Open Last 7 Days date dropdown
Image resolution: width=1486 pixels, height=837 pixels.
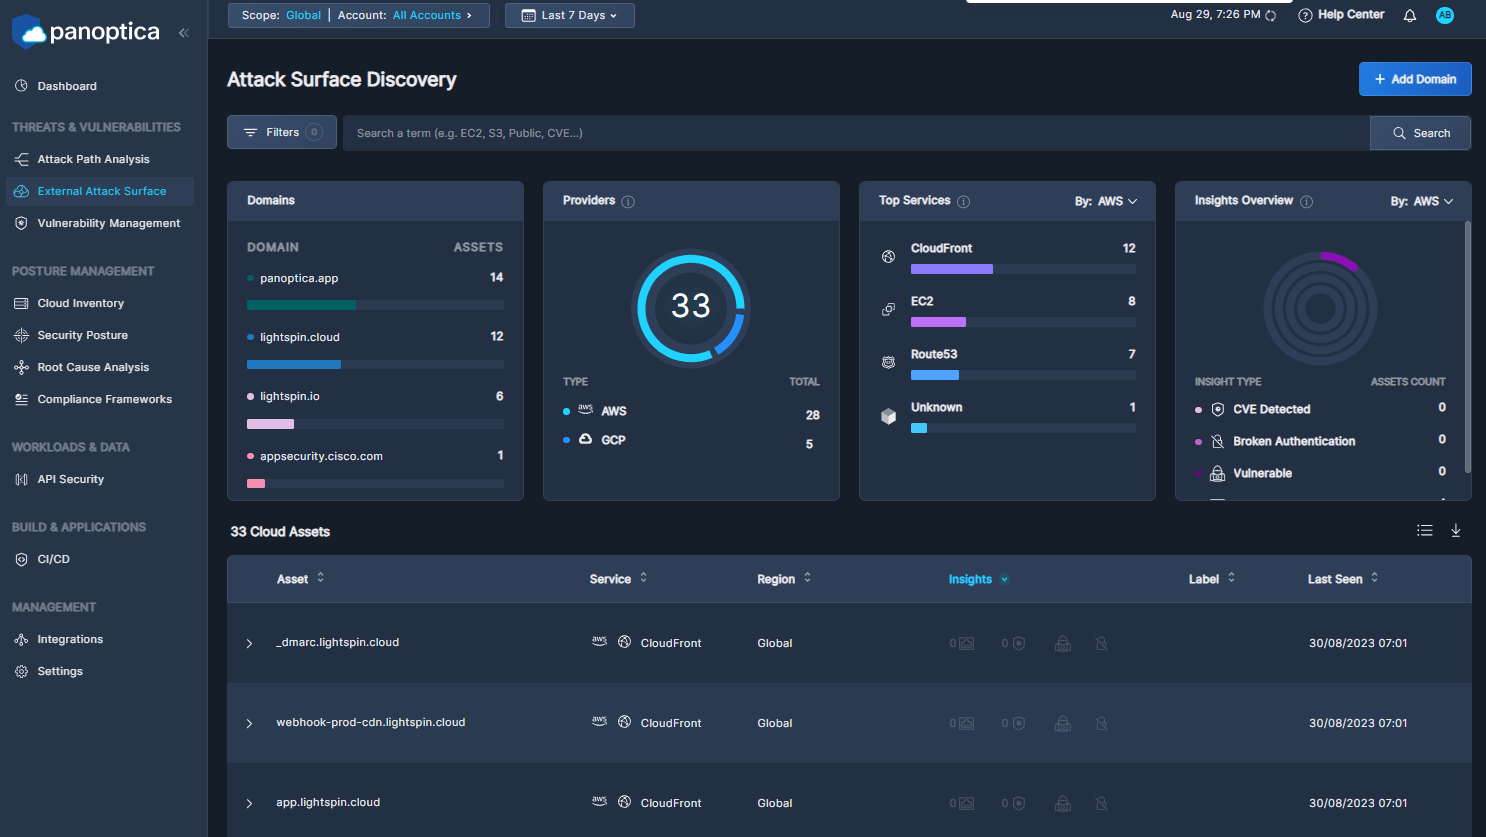pyautogui.click(x=570, y=15)
